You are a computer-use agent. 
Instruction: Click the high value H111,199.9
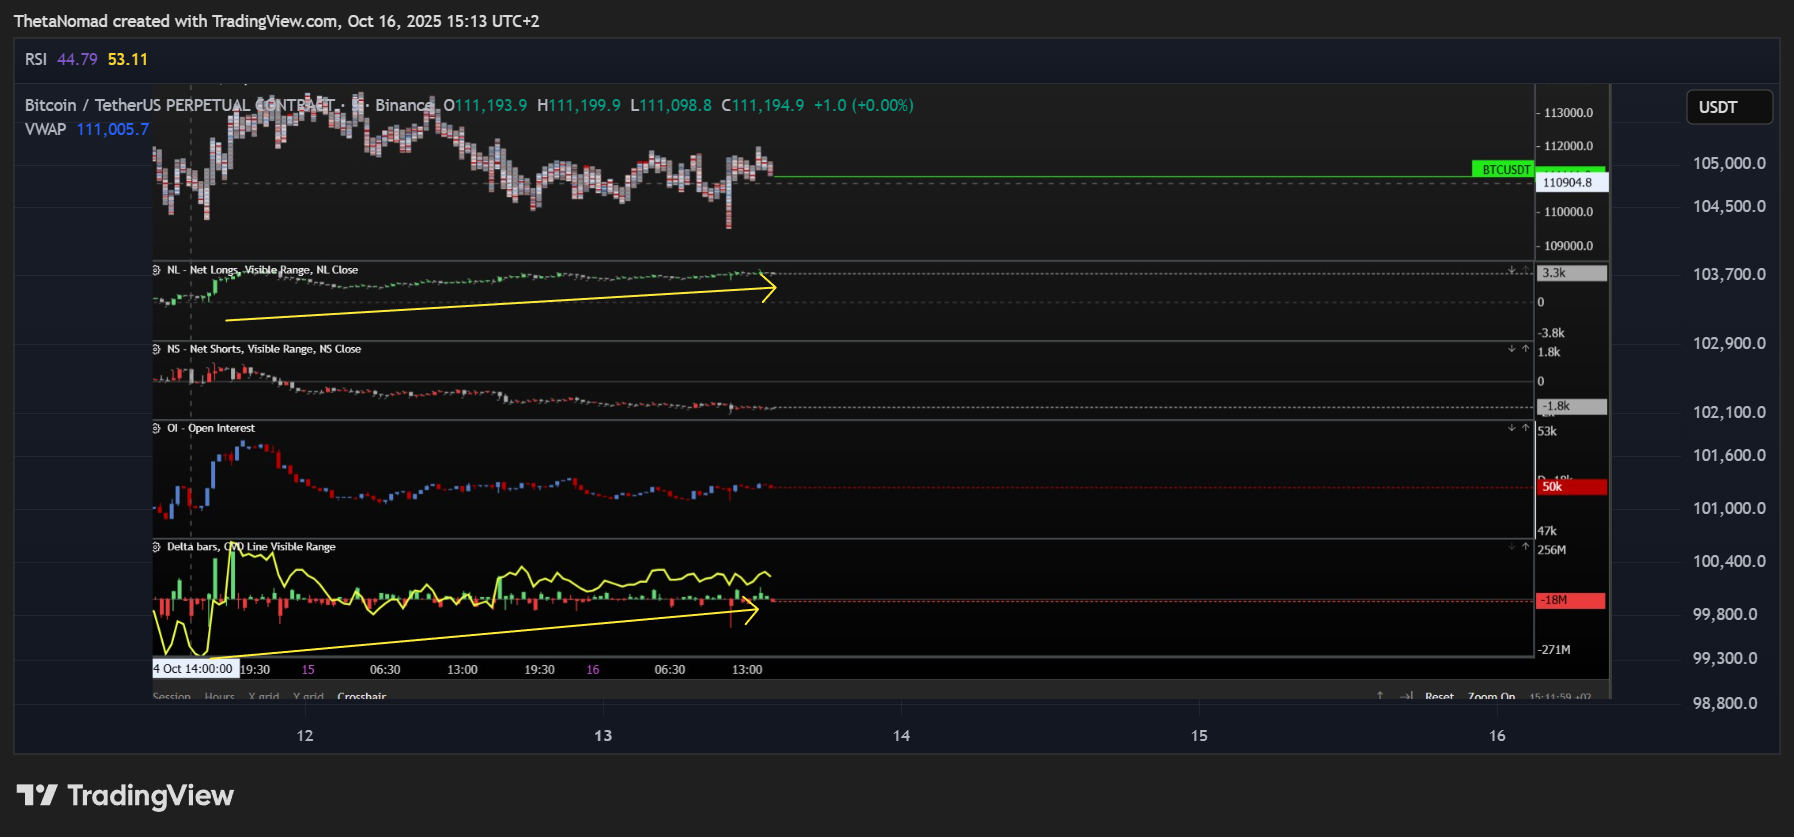click(578, 105)
